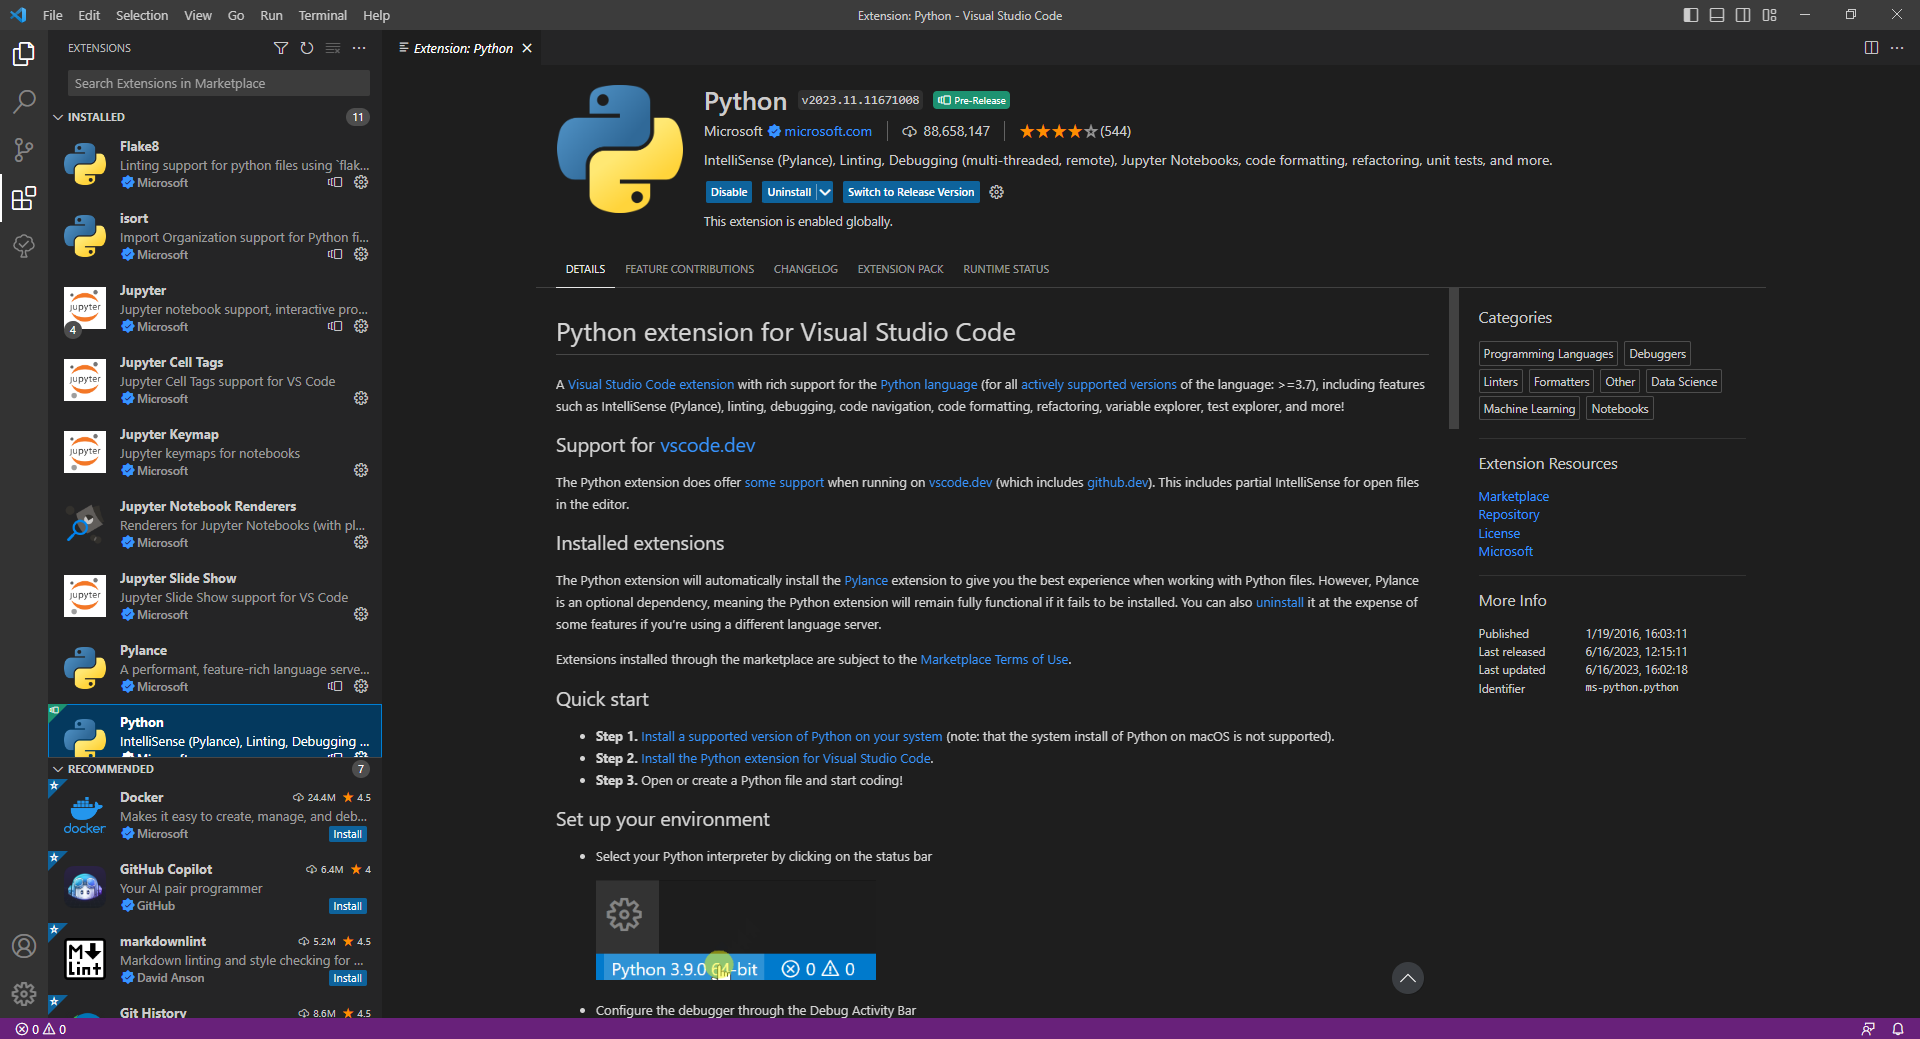The width and height of the screenshot is (1920, 1039).
Task: Toggle secondary side bar visibility
Action: [x=1743, y=15]
